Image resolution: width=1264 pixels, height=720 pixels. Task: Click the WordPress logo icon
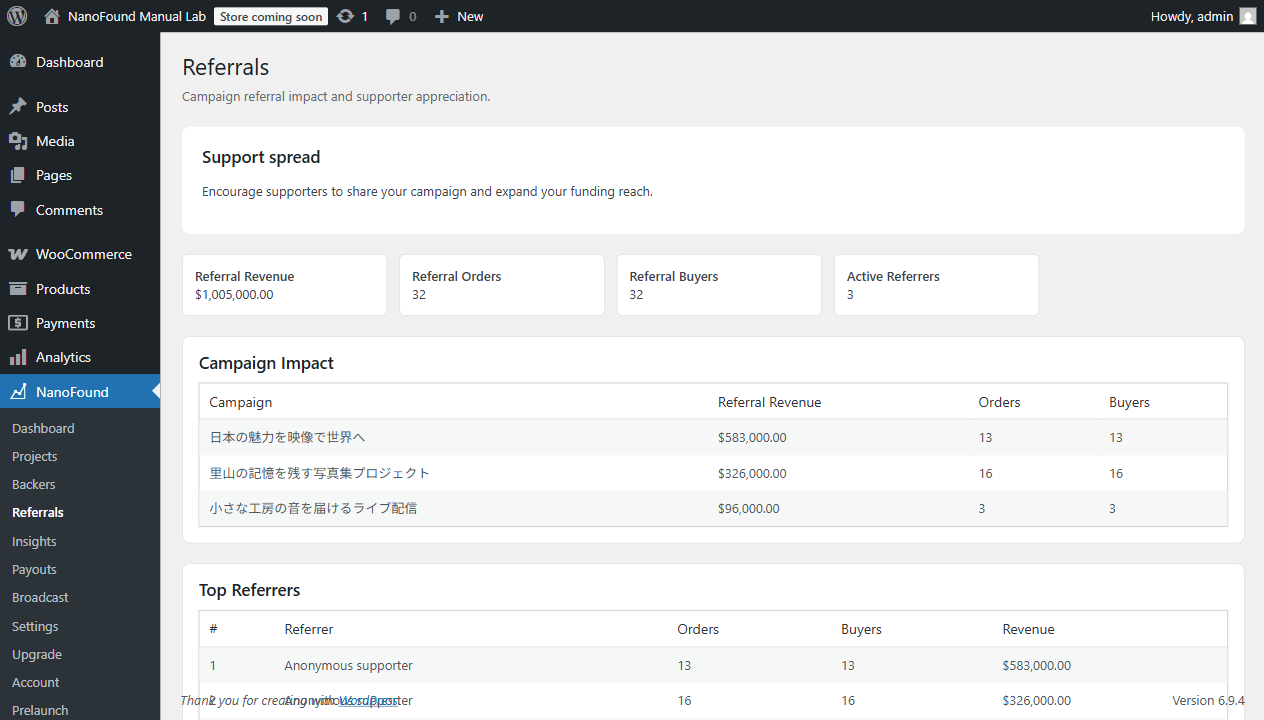17,16
